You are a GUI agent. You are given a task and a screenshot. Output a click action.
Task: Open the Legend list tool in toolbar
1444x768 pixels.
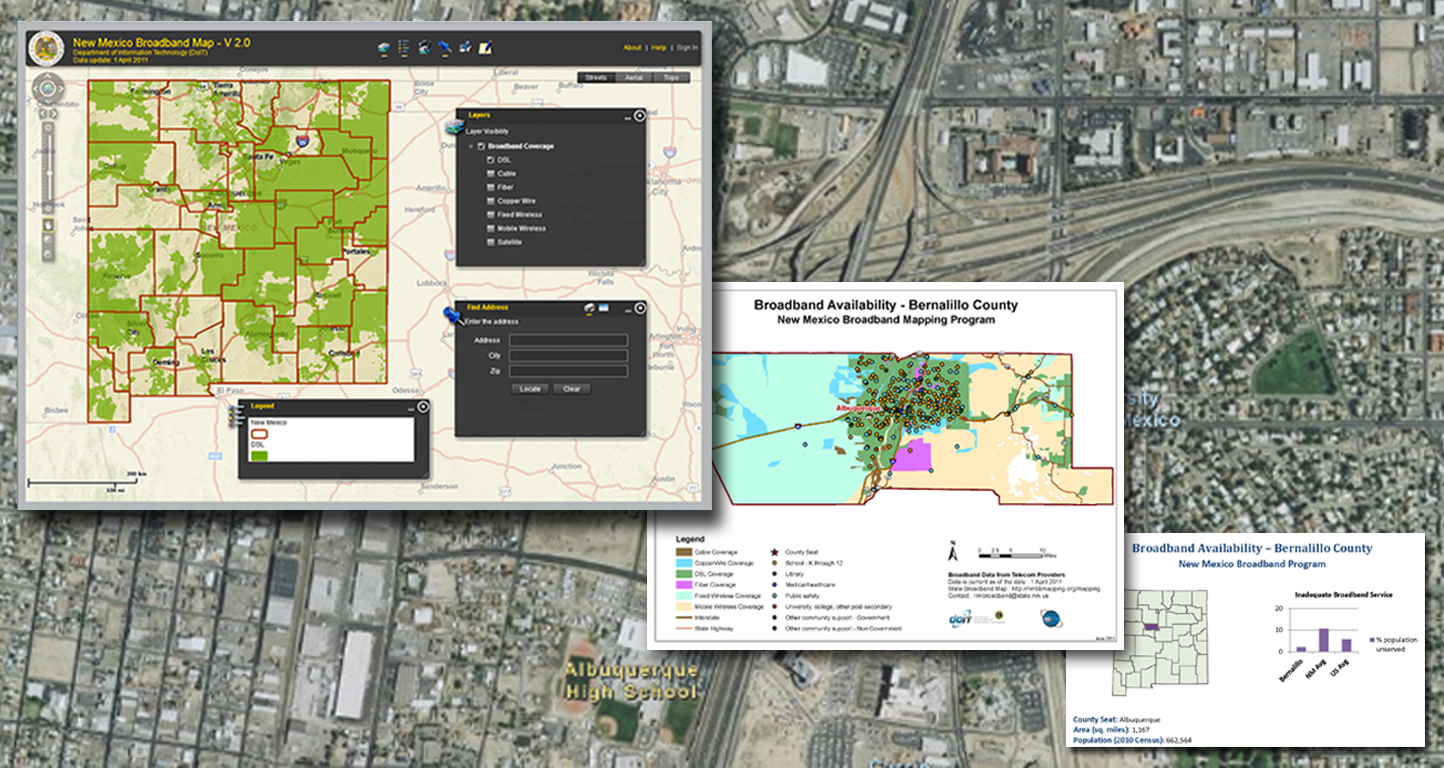point(404,48)
